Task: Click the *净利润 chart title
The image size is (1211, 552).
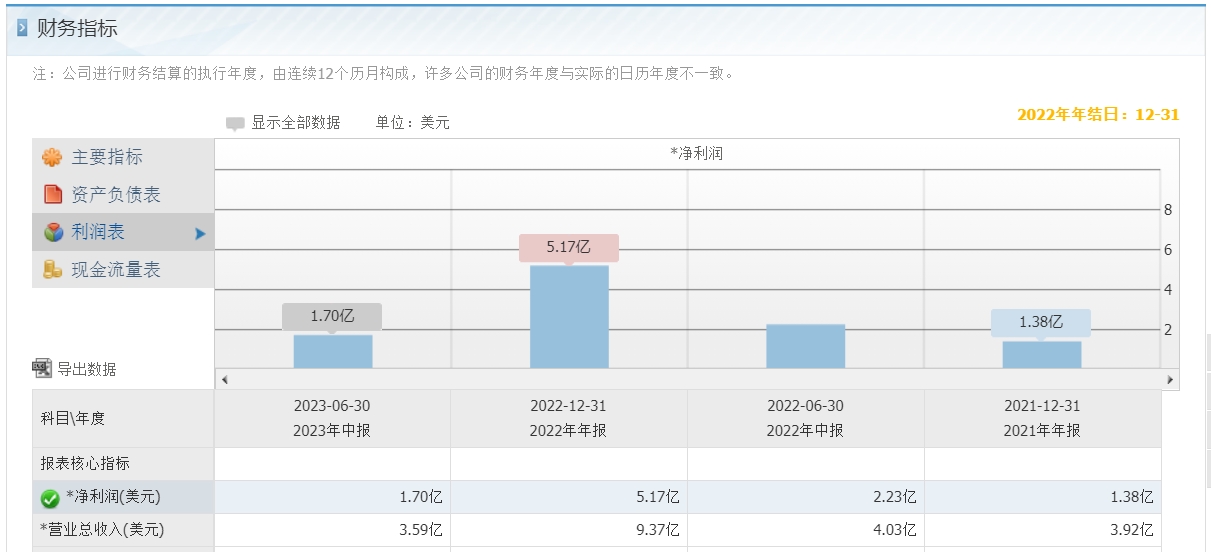Action: 697,153
